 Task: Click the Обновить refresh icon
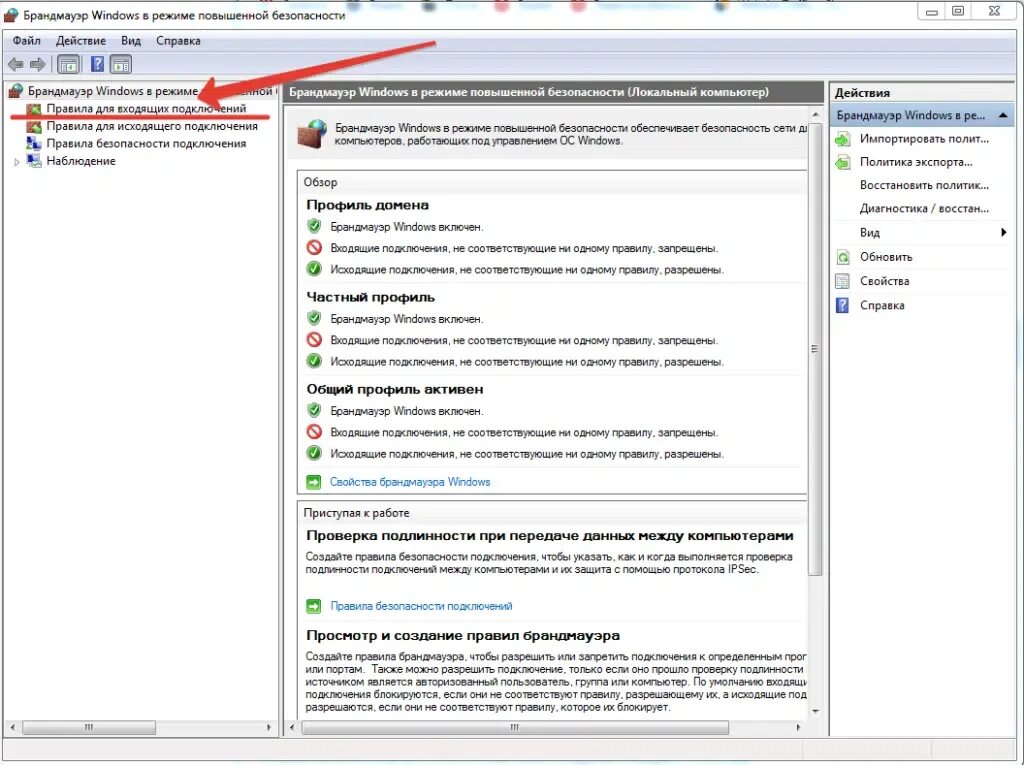coord(843,257)
